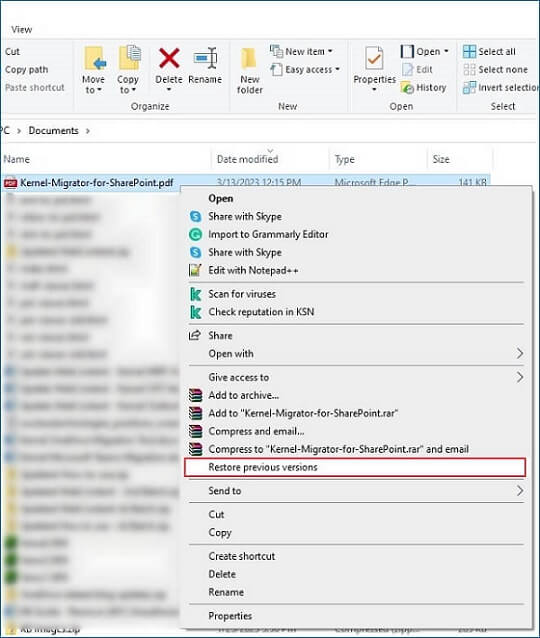
Task: Click the Kaspersky Scan for viruses icon
Action: 196,294
